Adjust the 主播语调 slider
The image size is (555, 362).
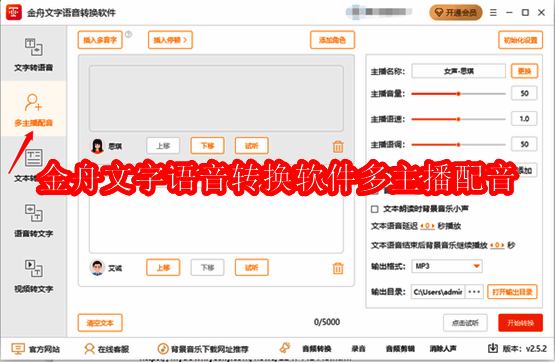pos(458,145)
